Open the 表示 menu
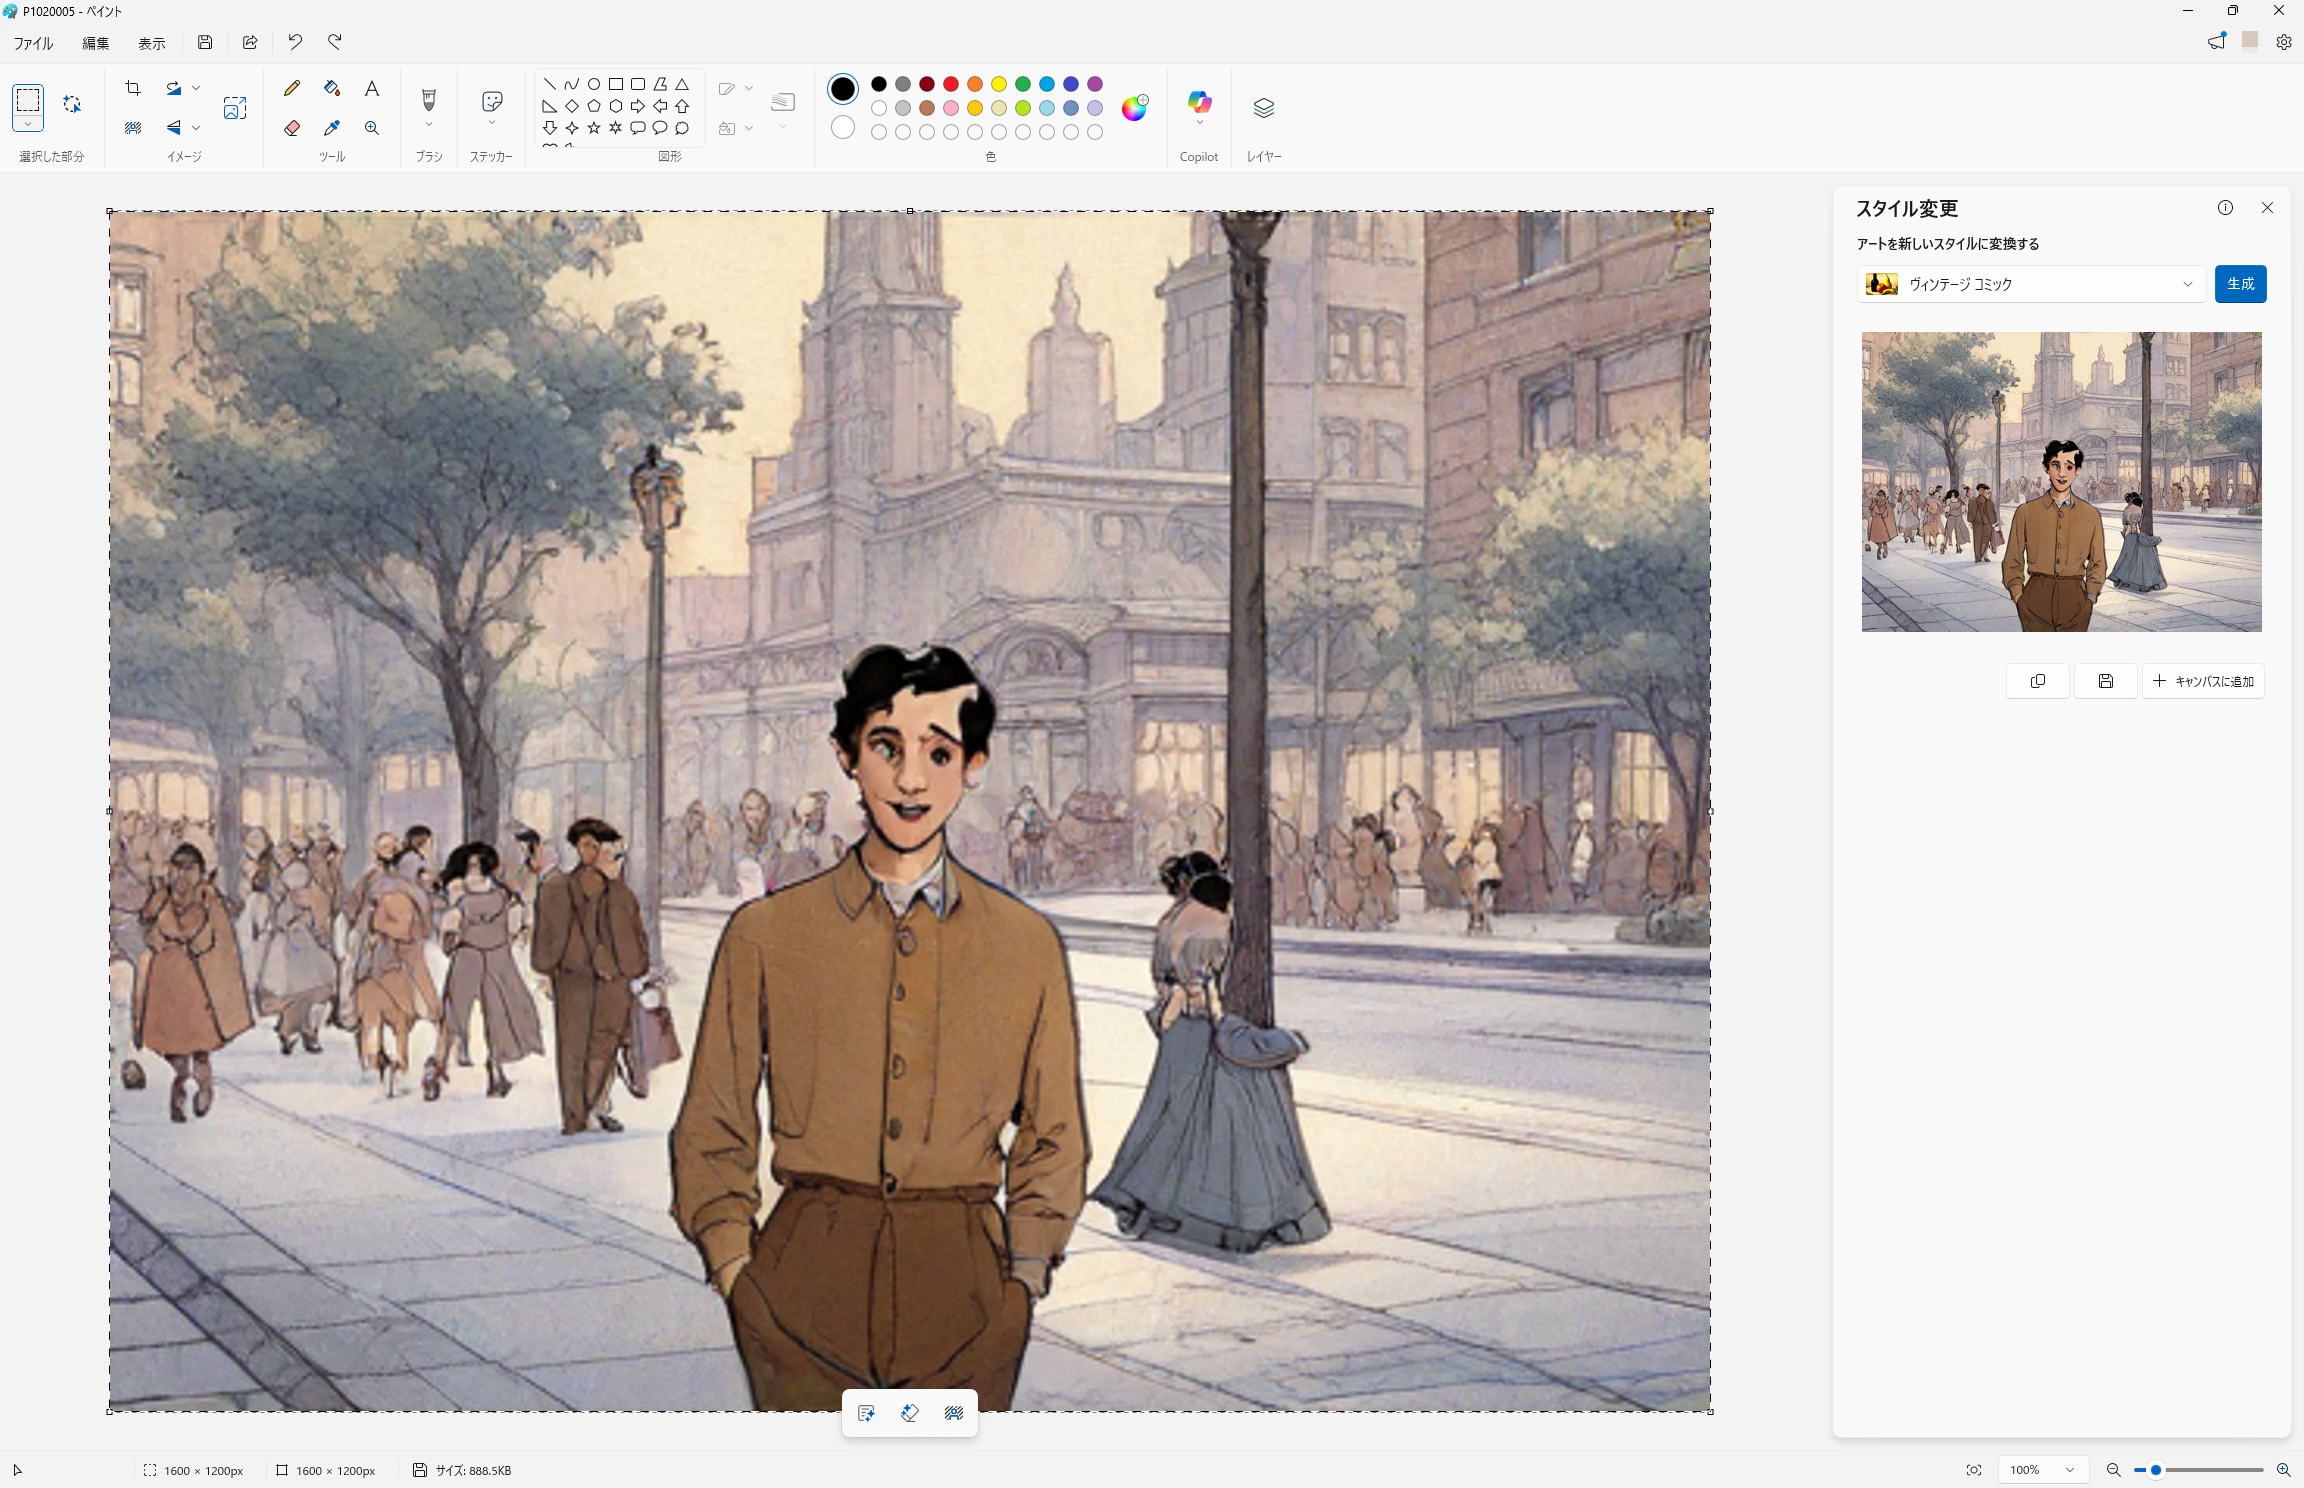The height and width of the screenshot is (1488, 2304). pyautogui.click(x=151, y=43)
